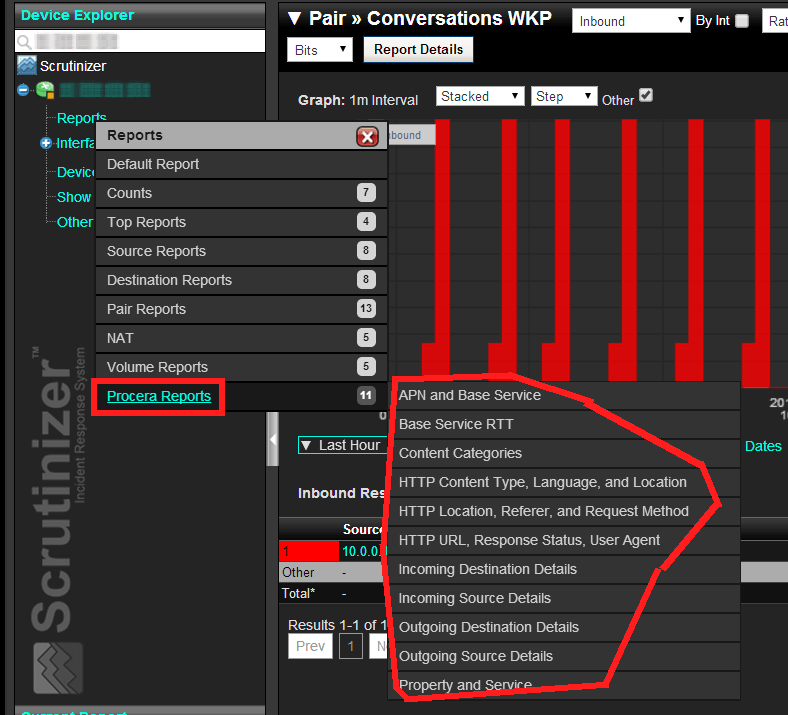The width and height of the screenshot is (788, 715).
Task: Select Outgoing Source Details report
Action: tap(566, 656)
